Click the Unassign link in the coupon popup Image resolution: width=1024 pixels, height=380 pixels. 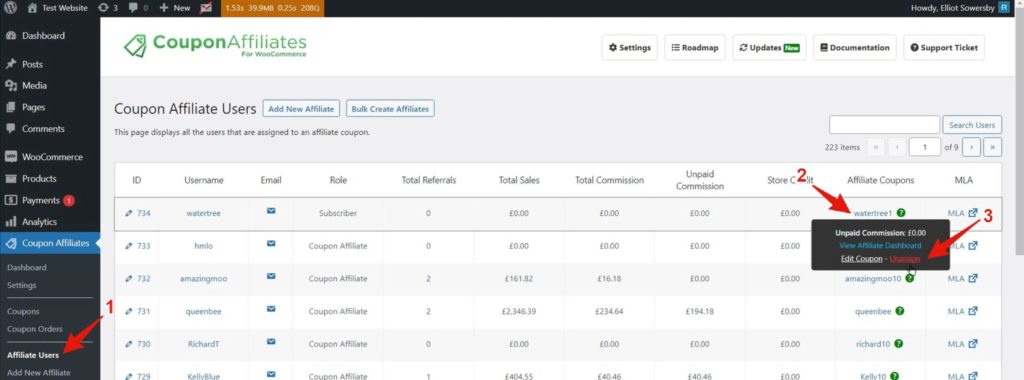(x=904, y=259)
